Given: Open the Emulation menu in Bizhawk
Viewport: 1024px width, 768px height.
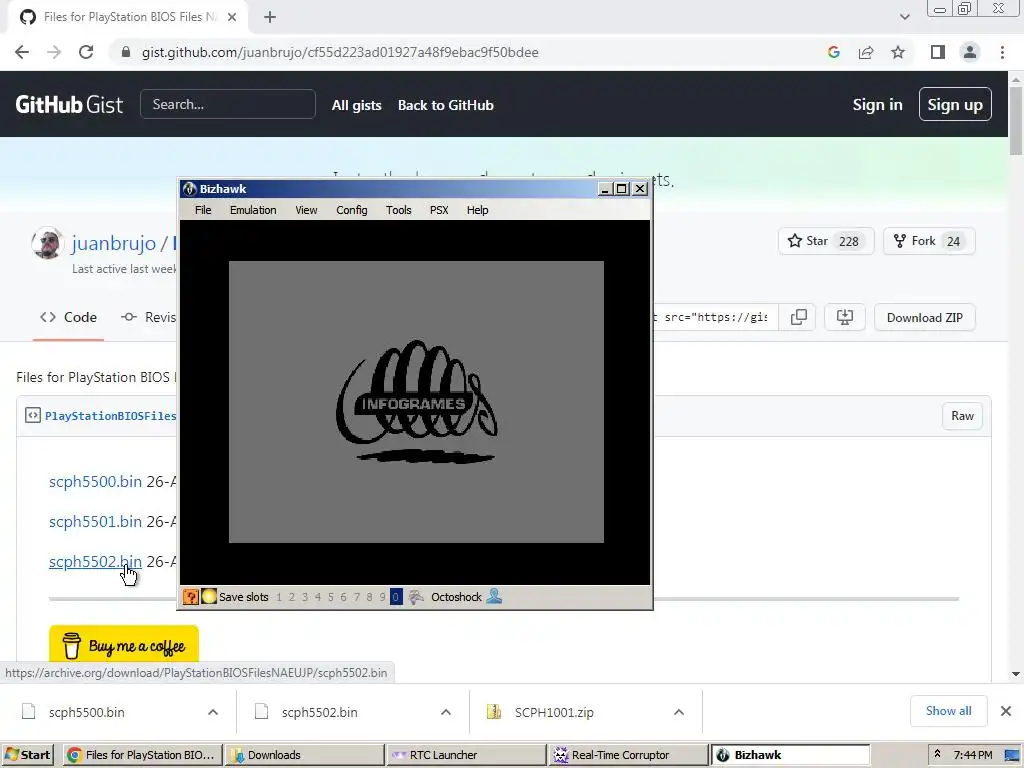Looking at the screenshot, I should [253, 210].
